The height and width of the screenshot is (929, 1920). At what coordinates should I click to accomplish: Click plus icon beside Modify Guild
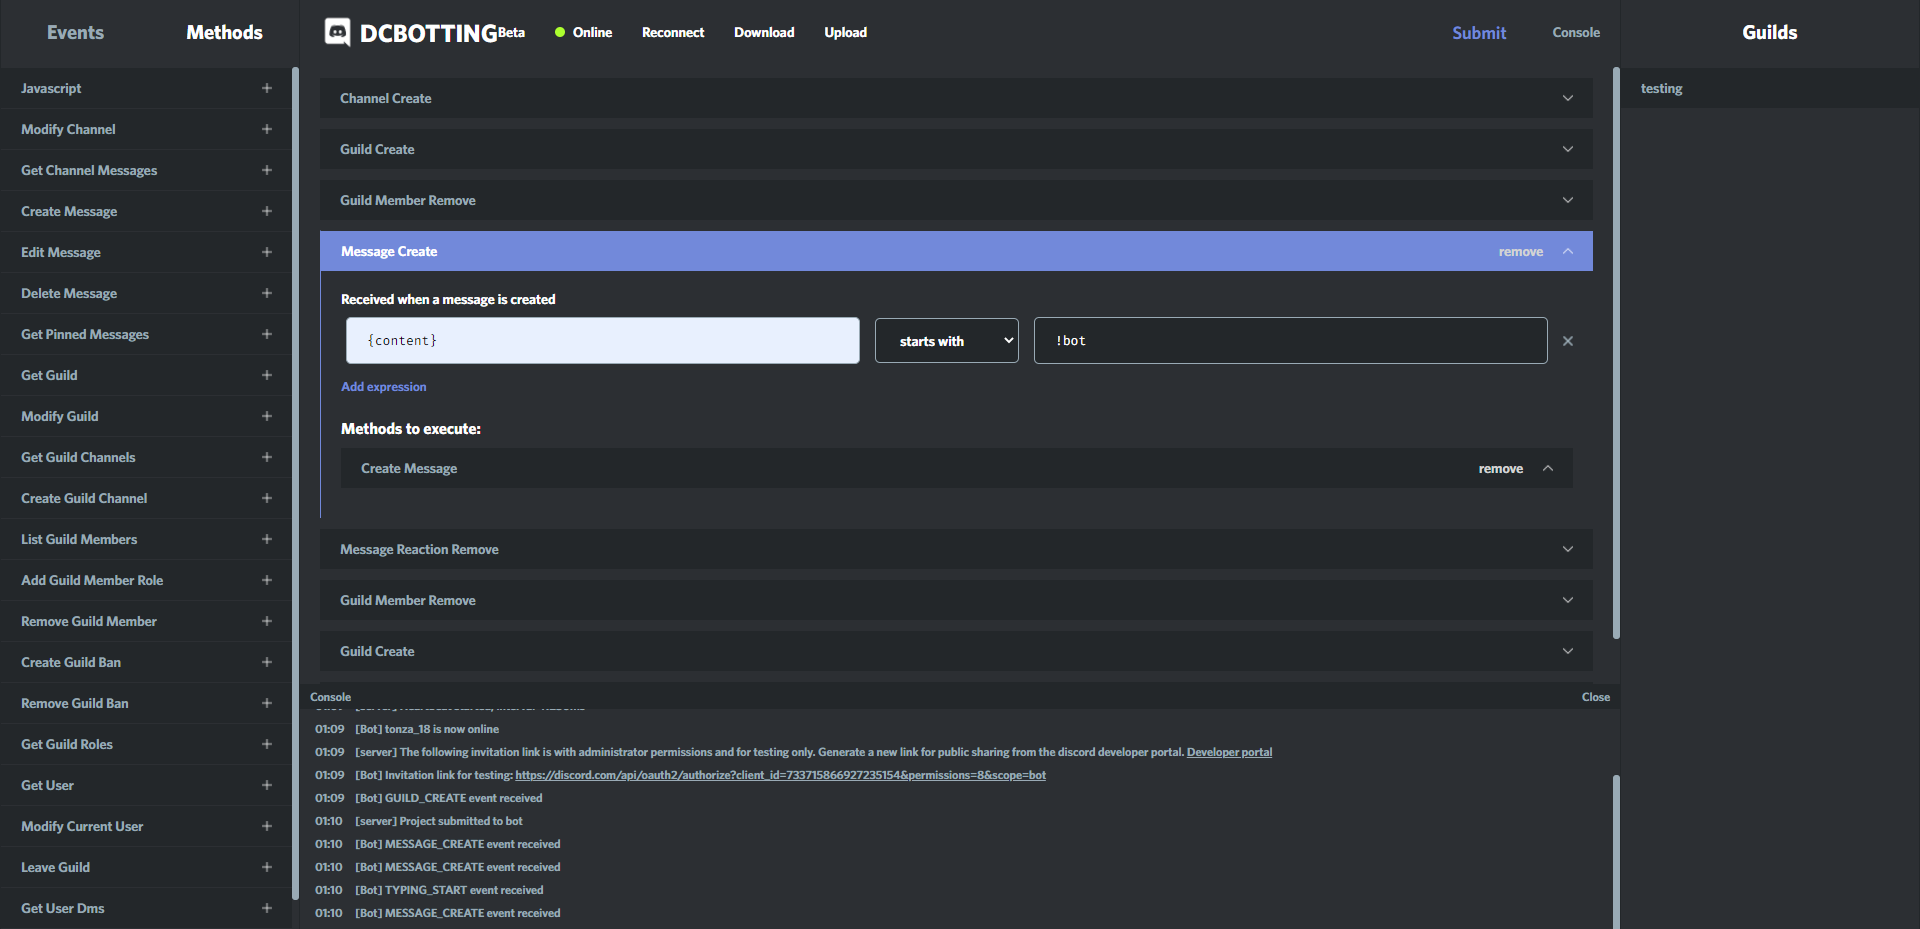(267, 416)
